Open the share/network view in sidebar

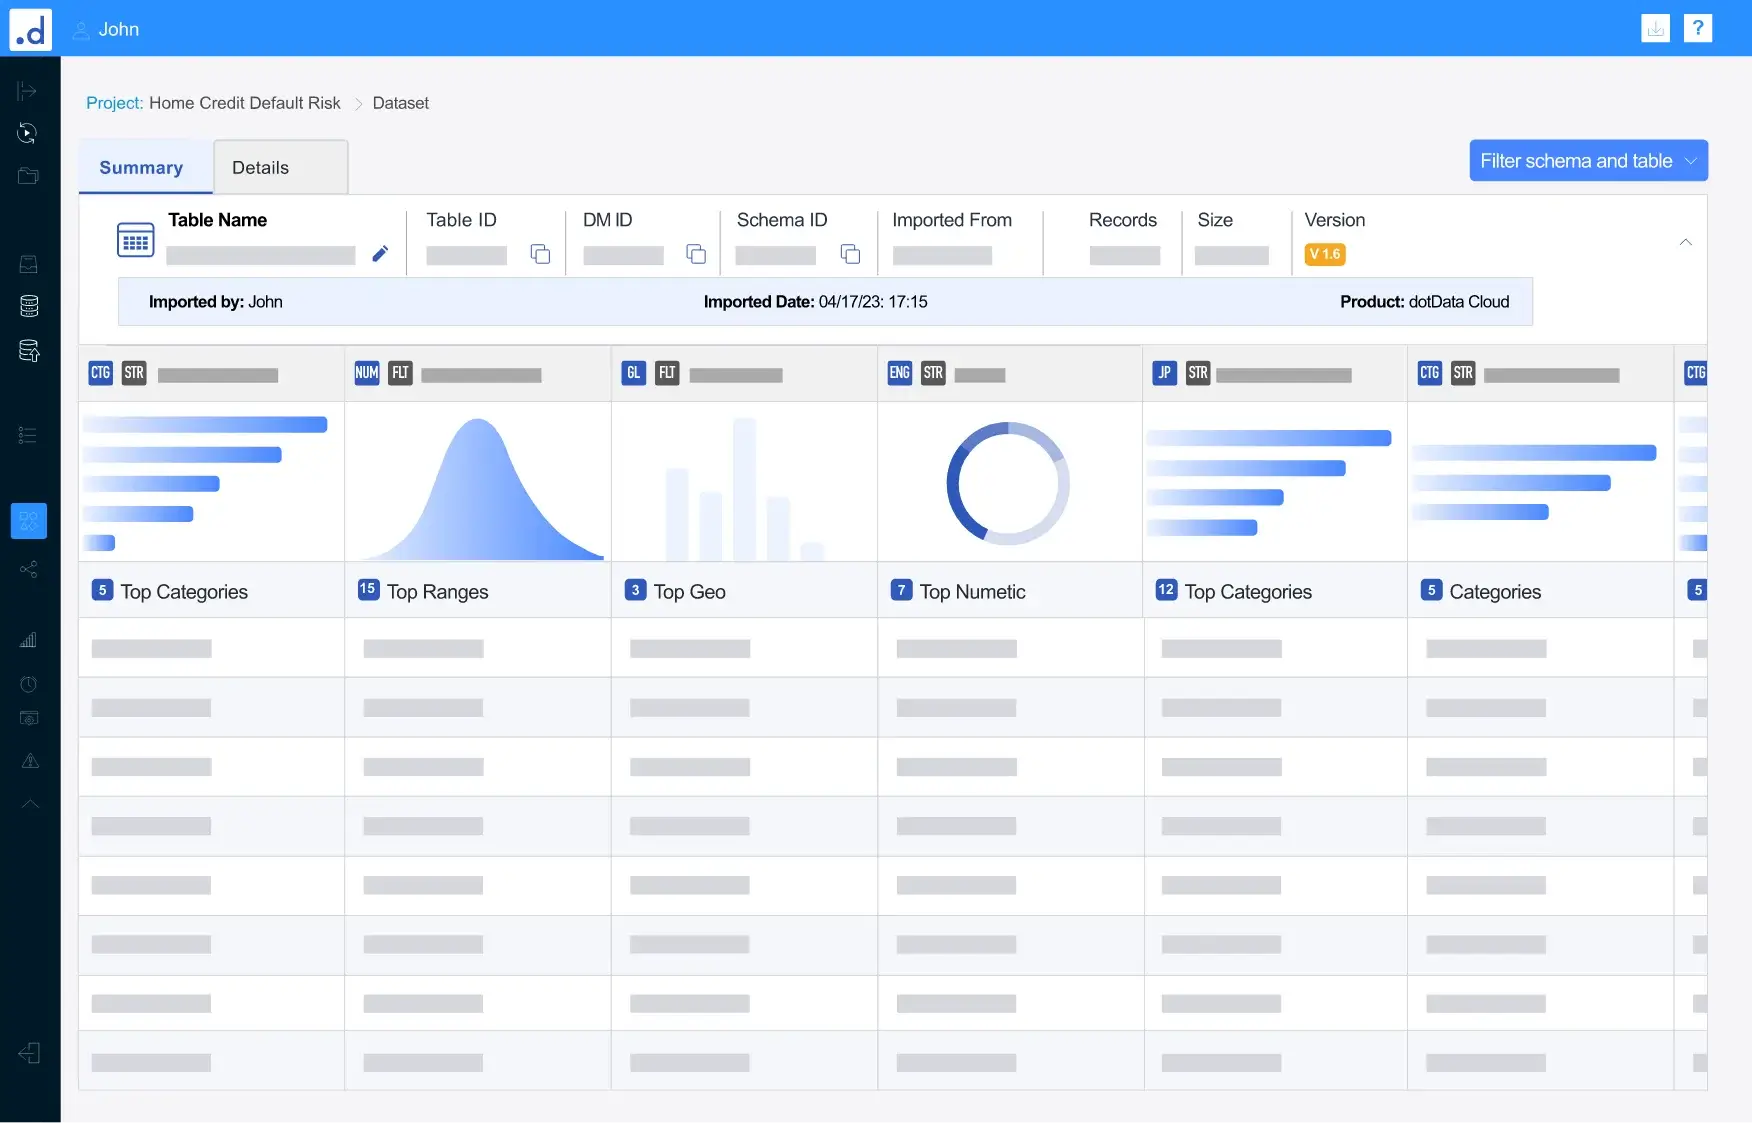tap(29, 569)
